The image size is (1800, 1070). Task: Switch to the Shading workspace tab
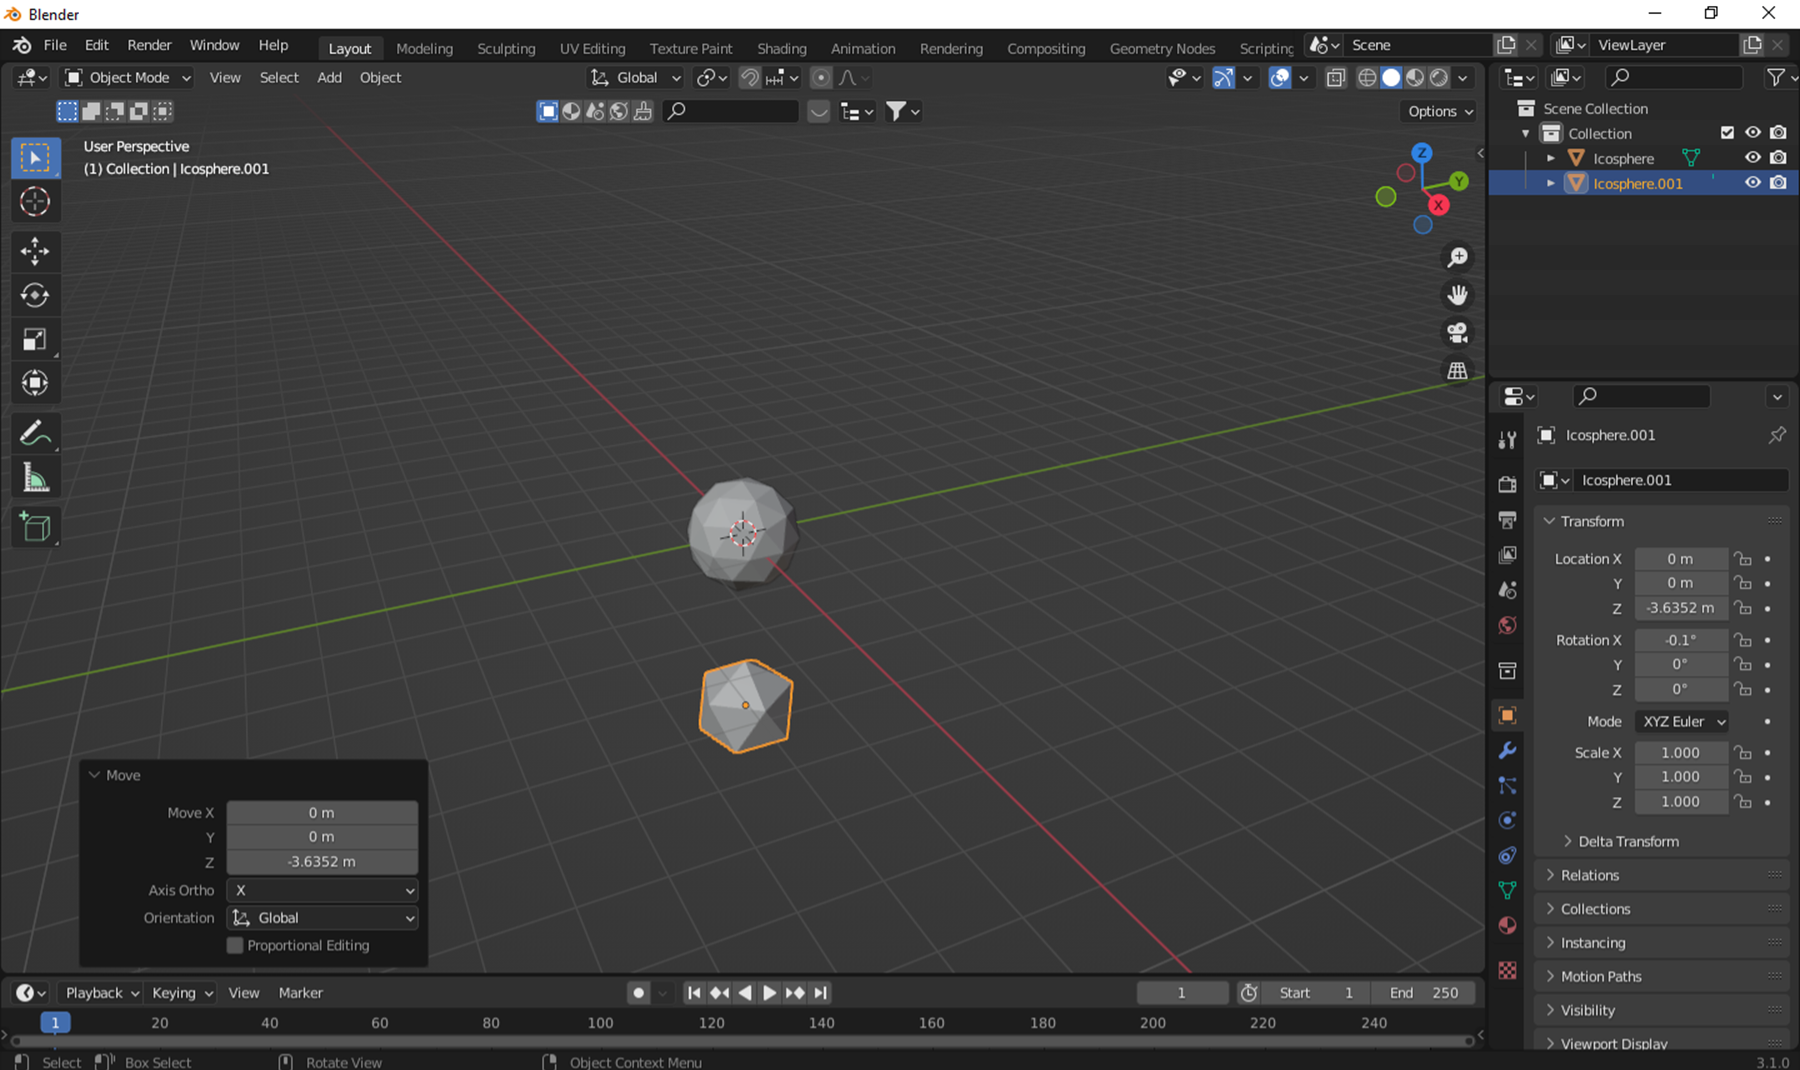(781, 48)
